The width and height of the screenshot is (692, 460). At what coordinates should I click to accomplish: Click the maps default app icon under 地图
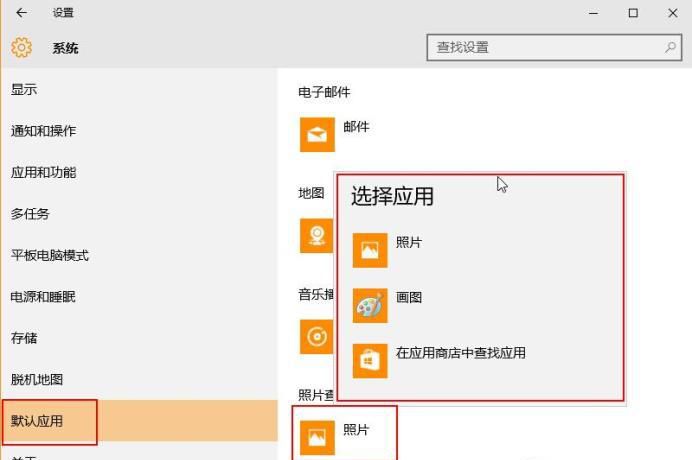[x=316, y=235]
